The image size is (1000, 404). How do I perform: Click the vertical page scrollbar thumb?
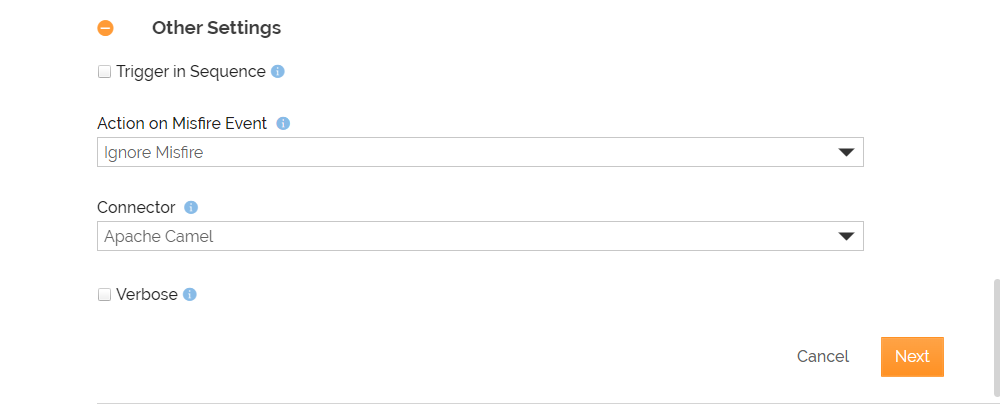(x=997, y=337)
